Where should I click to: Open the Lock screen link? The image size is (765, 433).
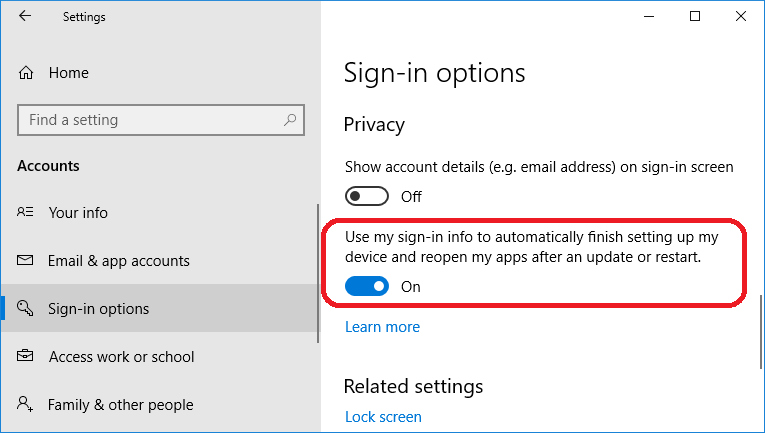383,417
